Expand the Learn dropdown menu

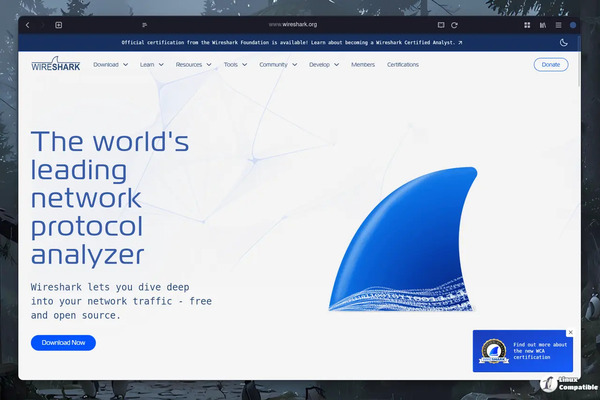152,65
